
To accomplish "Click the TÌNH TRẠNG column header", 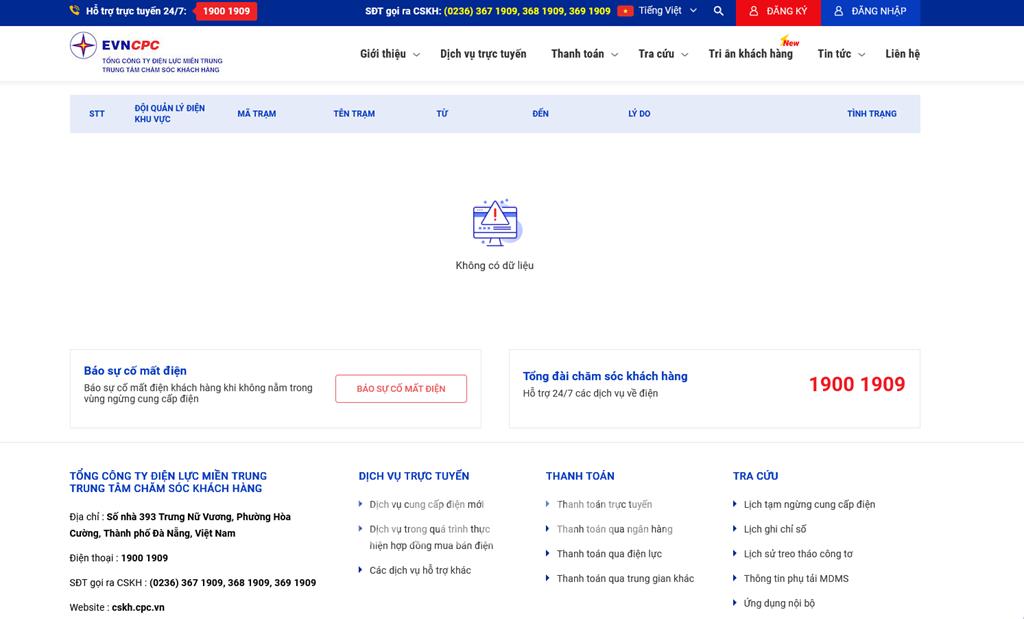I will point(871,114).
